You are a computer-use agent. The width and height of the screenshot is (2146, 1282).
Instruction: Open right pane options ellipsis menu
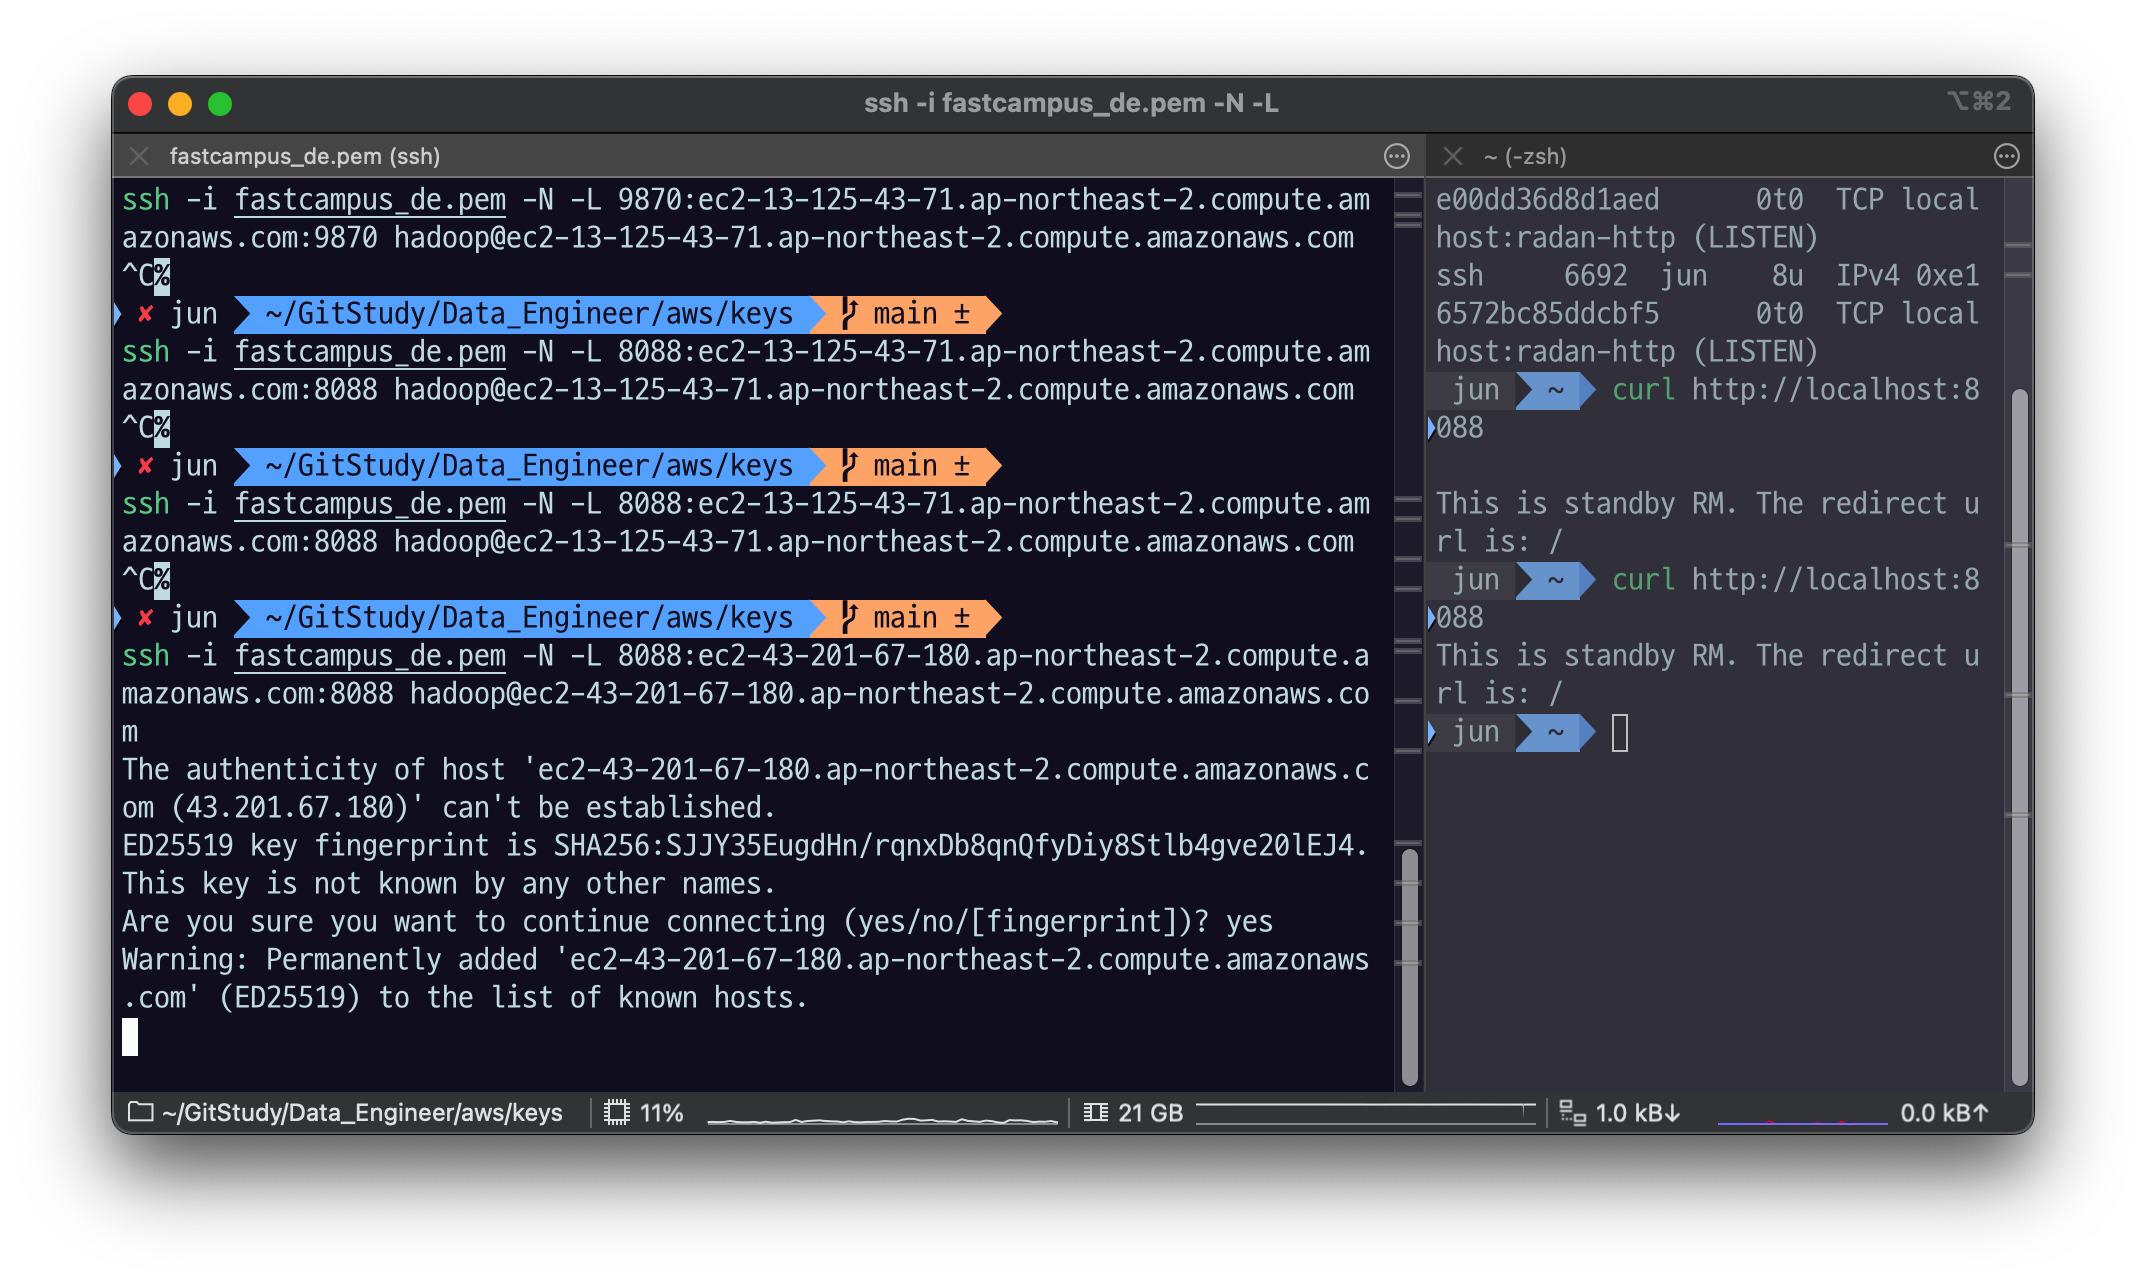[2006, 156]
